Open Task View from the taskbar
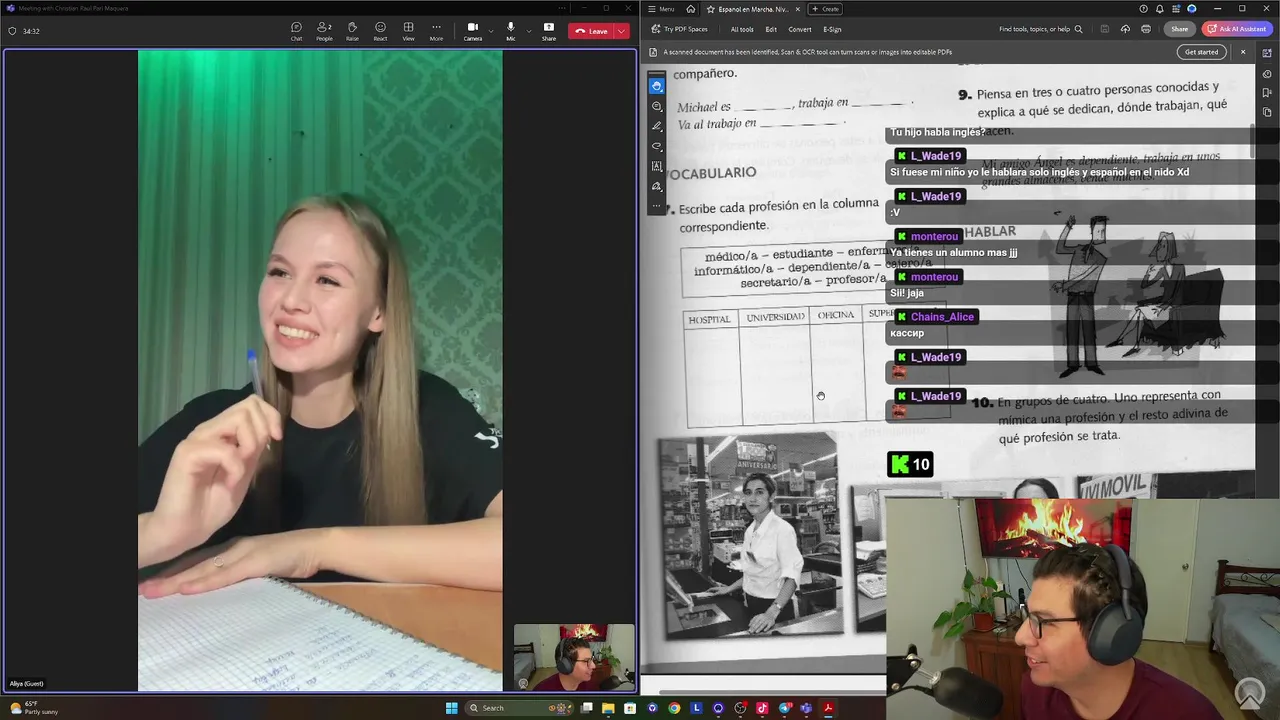The width and height of the screenshot is (1280, 720). click(587, 708)
